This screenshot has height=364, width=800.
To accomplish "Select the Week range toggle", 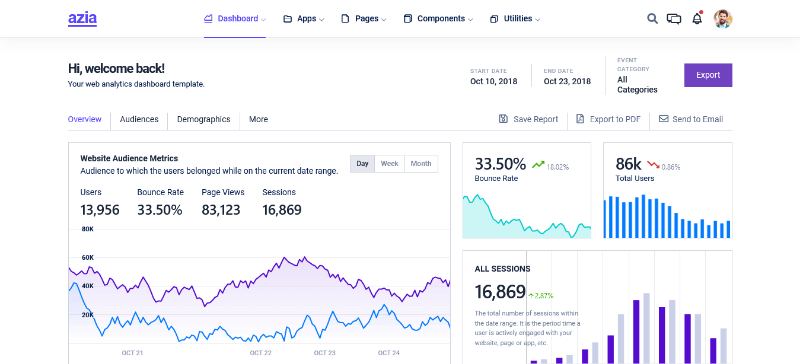I will pyautogui.click(x=389, y=164).
